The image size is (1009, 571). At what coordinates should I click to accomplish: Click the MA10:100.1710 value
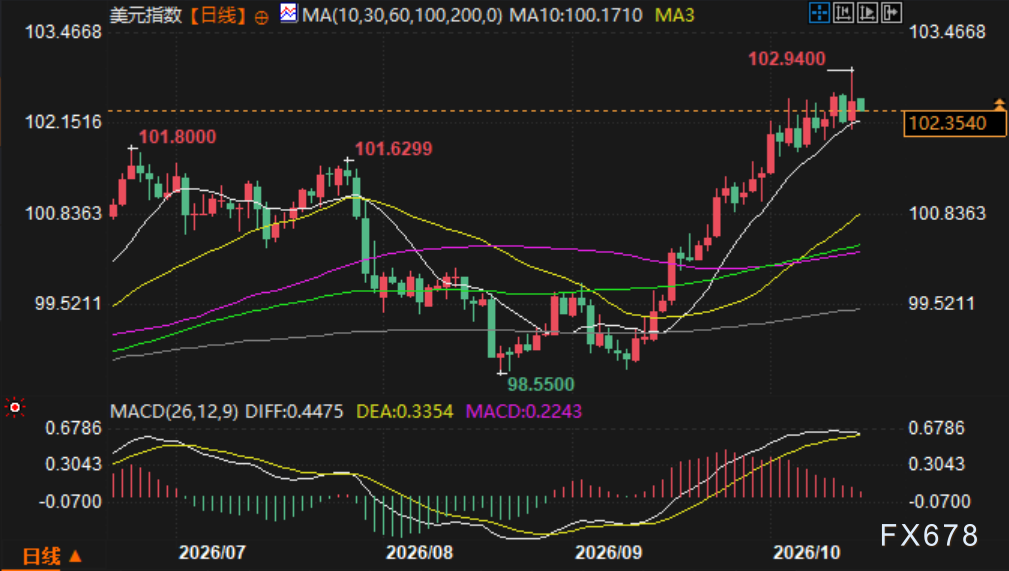[x=576, y=15]
